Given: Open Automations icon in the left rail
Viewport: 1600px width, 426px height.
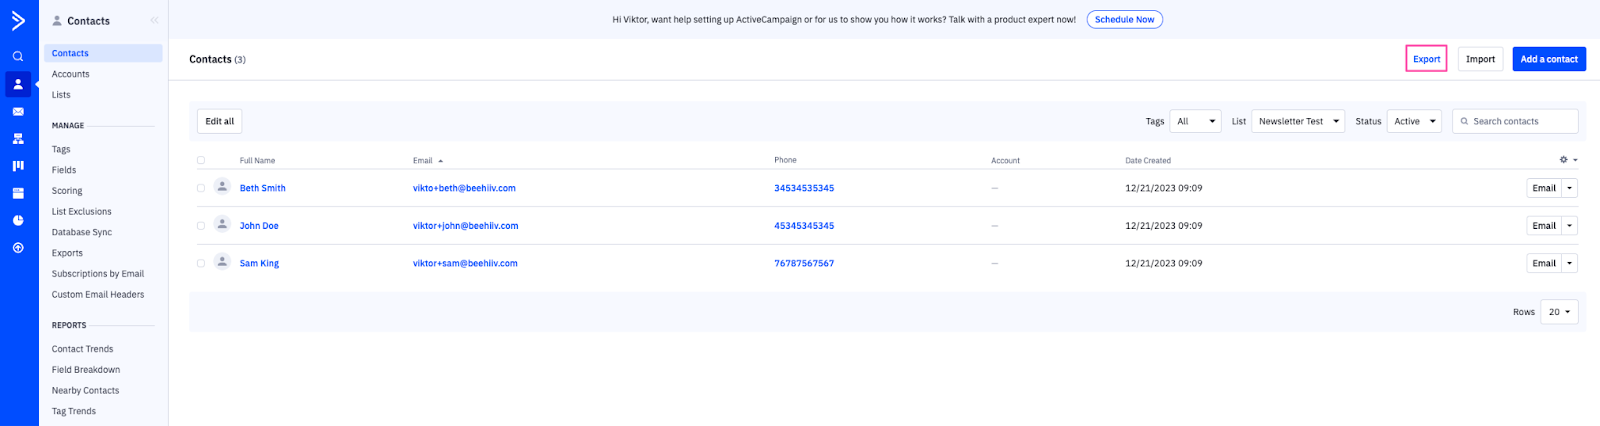Looking at the screenshot, I should pyautogui.click(x=18, y=139).
